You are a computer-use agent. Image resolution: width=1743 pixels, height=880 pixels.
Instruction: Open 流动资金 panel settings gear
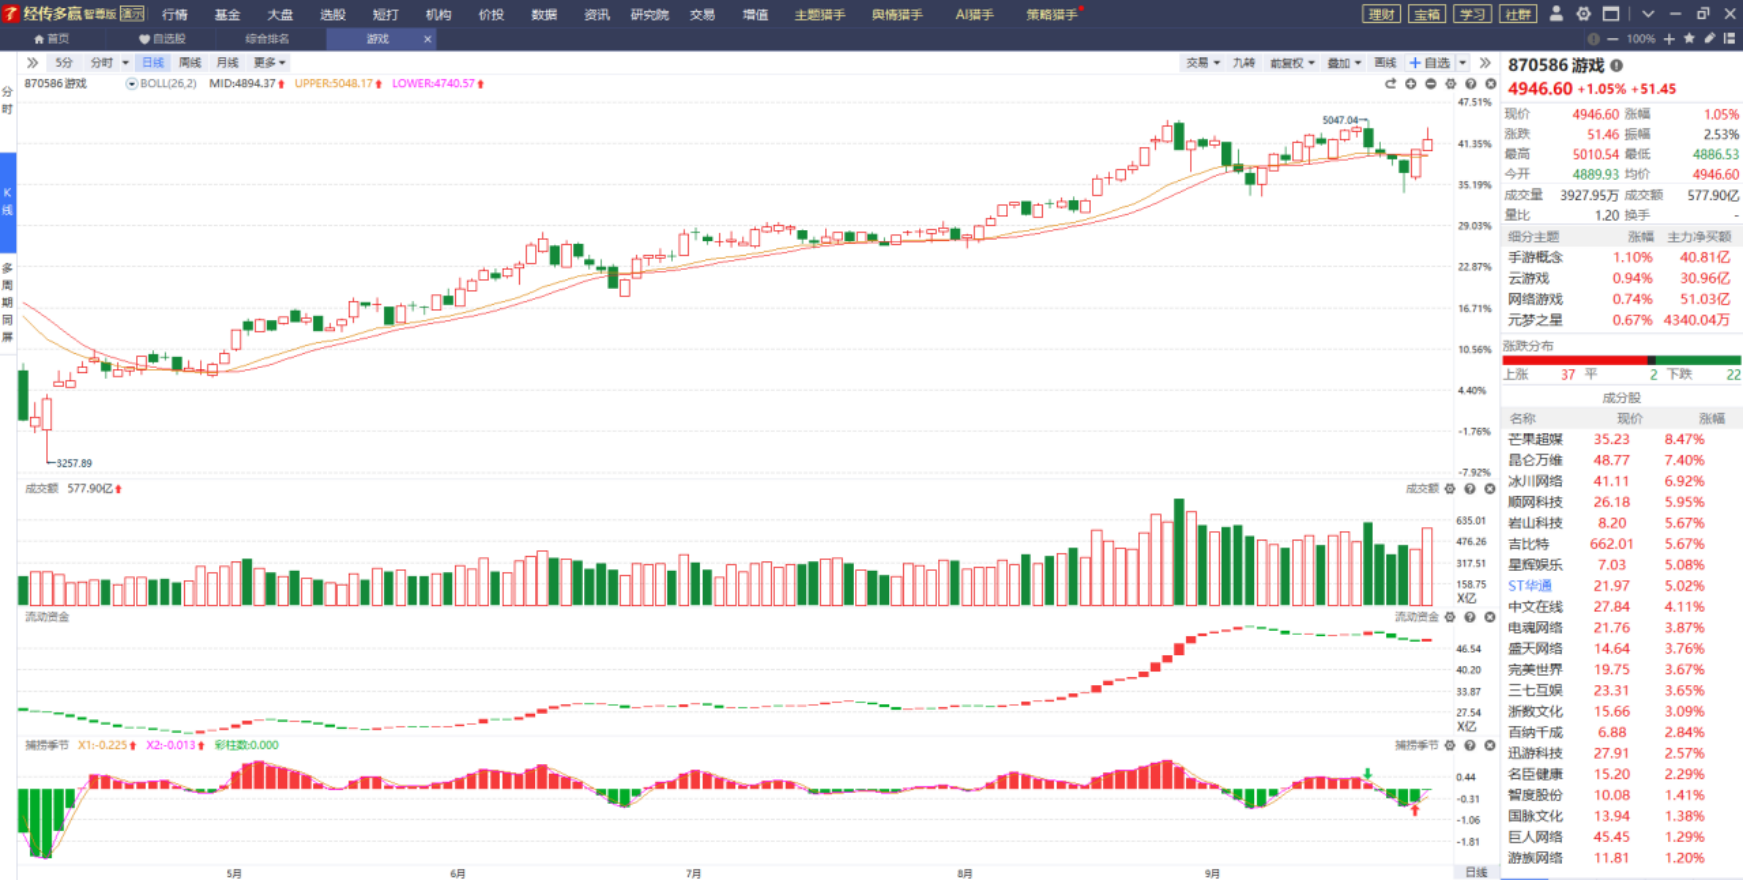click(1450, 617)
